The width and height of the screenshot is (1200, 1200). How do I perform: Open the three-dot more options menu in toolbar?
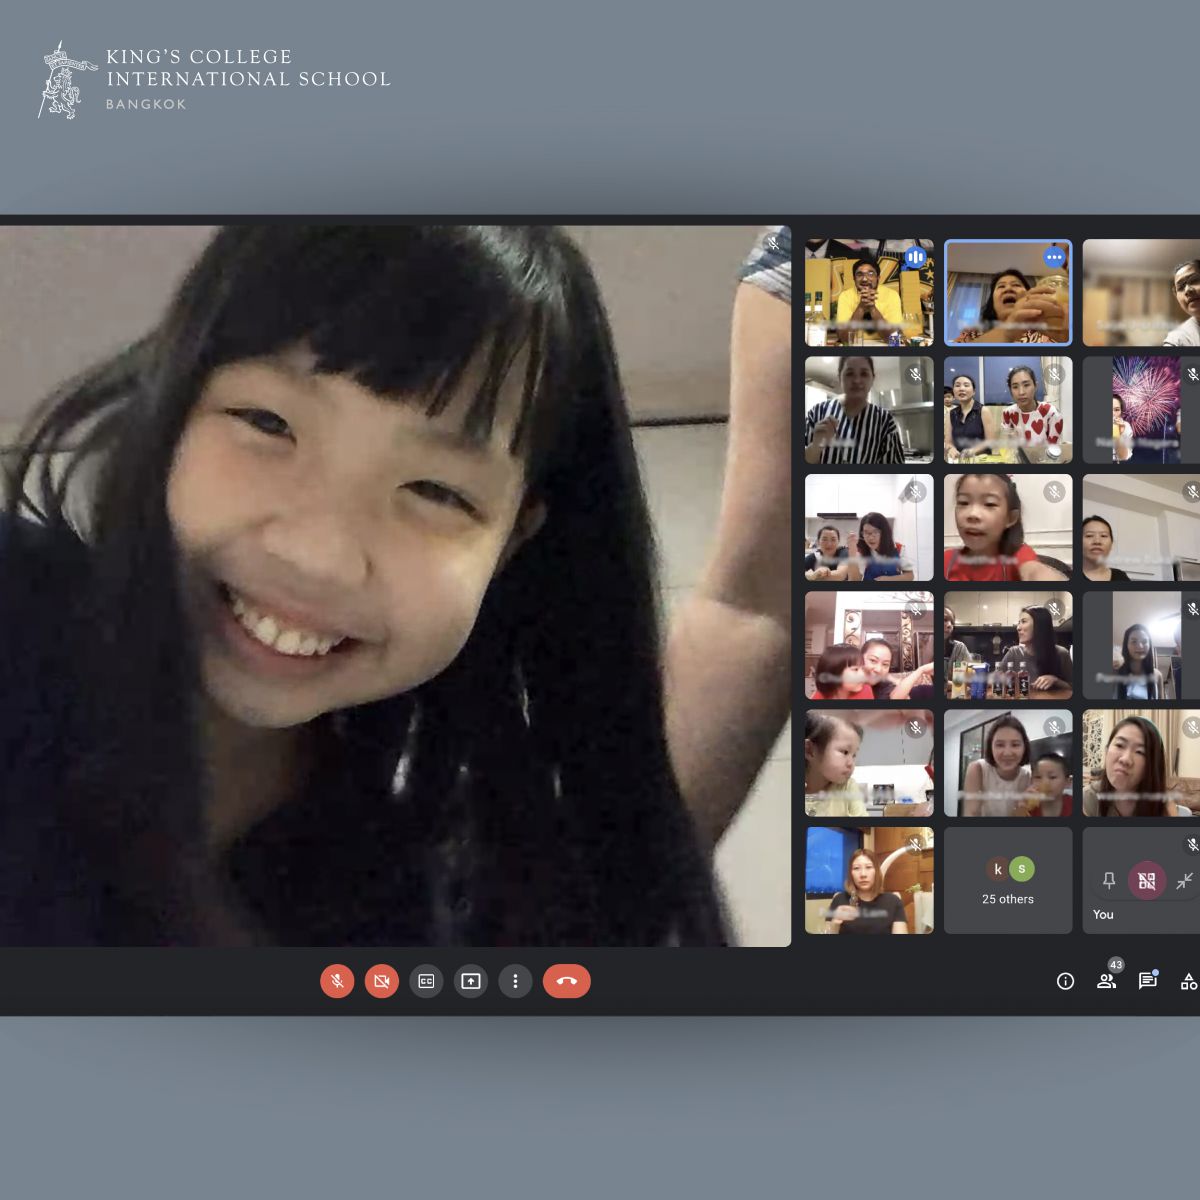[515, 981]
